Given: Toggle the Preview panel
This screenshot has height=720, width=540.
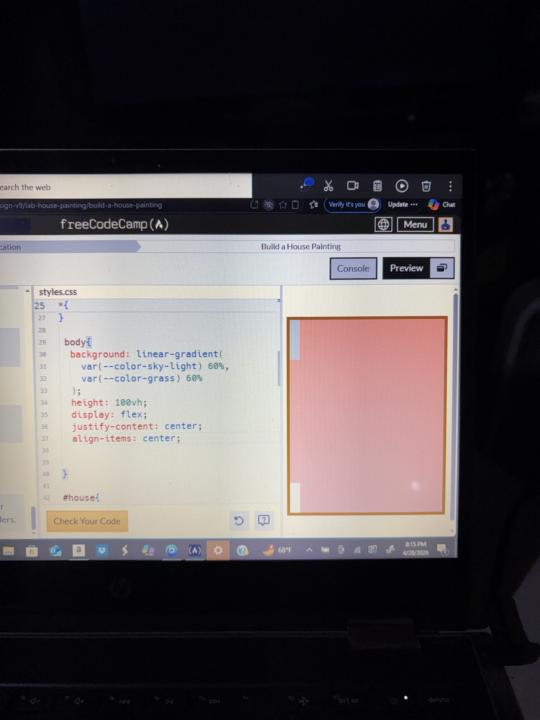Looking at the screenshot, I should 406,268.
